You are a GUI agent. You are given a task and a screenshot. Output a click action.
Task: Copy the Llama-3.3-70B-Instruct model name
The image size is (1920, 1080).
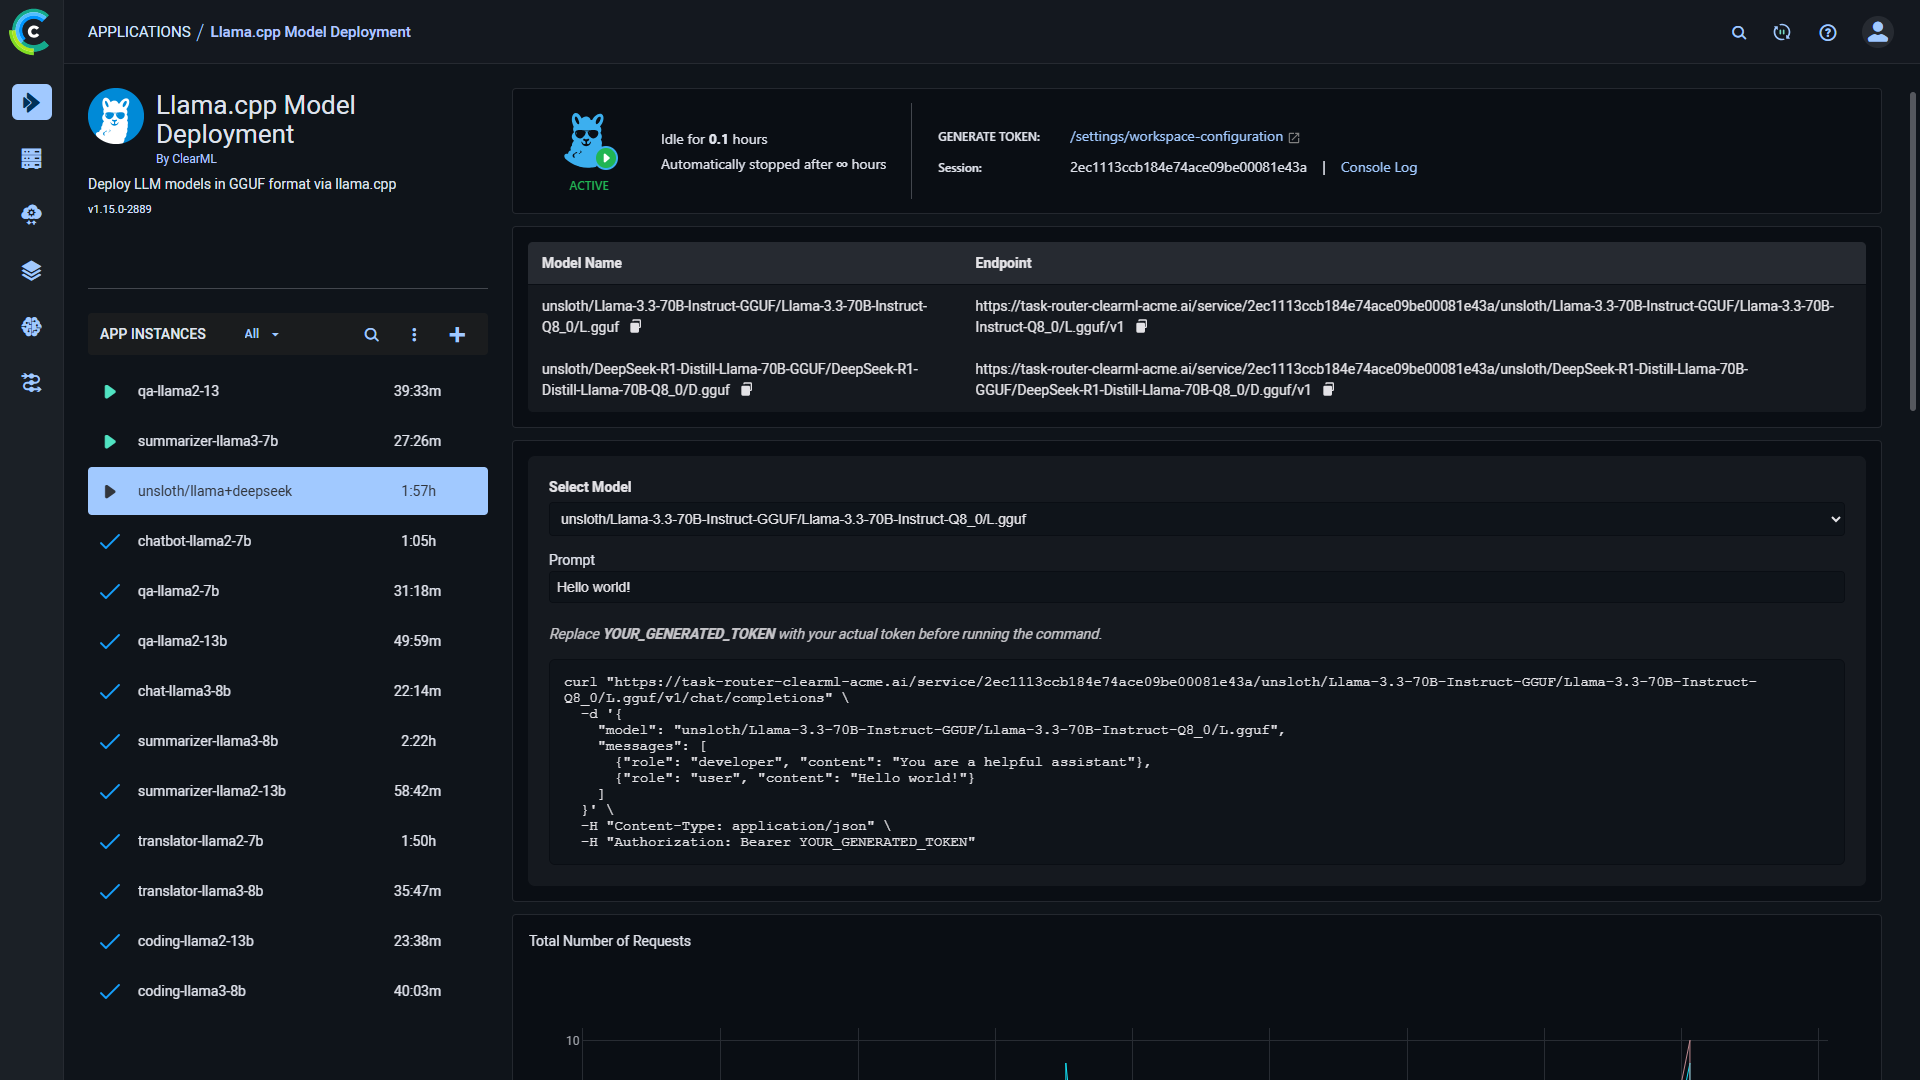[637, 325]
